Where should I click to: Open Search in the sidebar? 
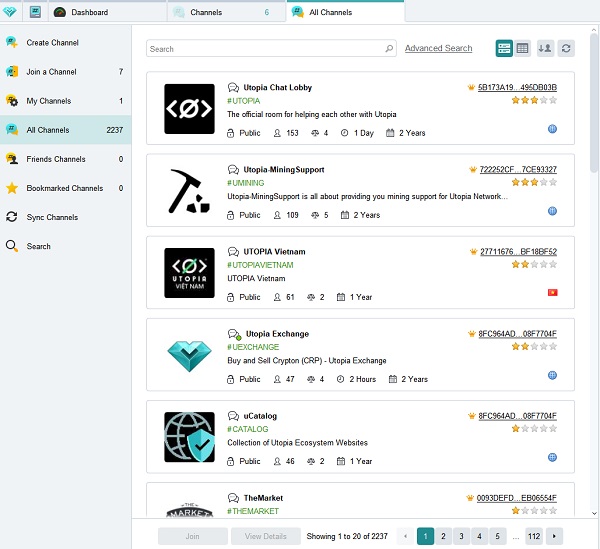tap(65, 246)
